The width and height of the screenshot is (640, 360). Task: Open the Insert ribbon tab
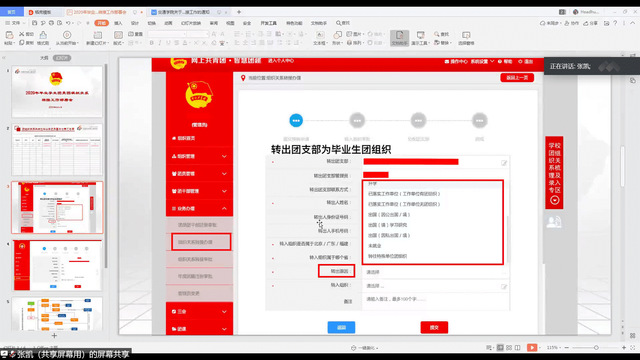coord(118,23)
